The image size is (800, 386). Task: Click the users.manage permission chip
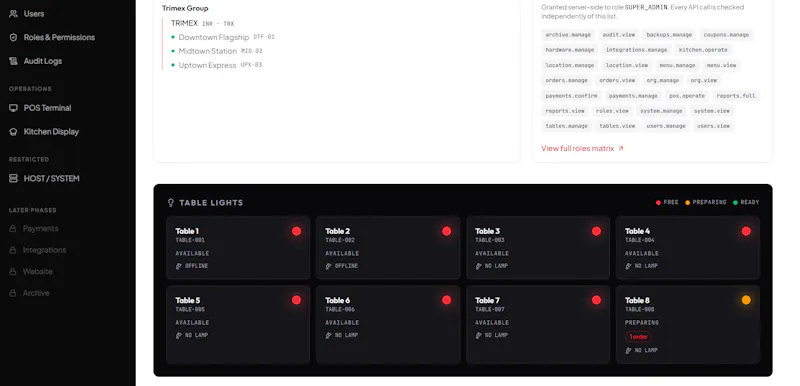tap(666, 126)
